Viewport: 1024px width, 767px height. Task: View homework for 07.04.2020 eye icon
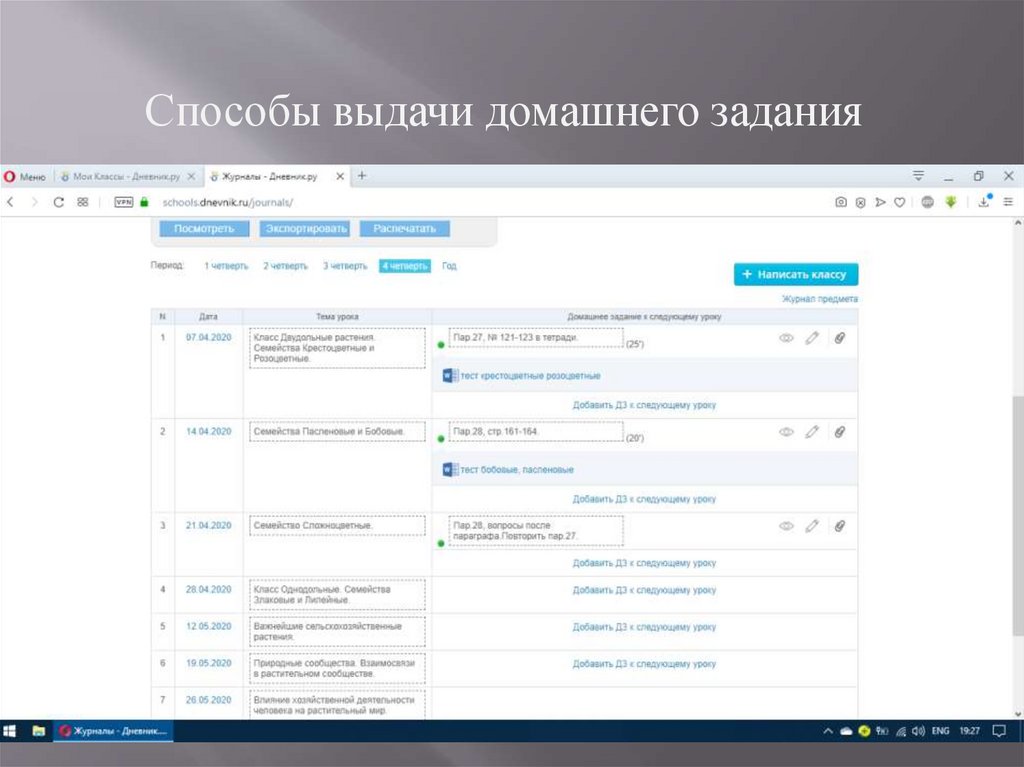coord(786,338)
